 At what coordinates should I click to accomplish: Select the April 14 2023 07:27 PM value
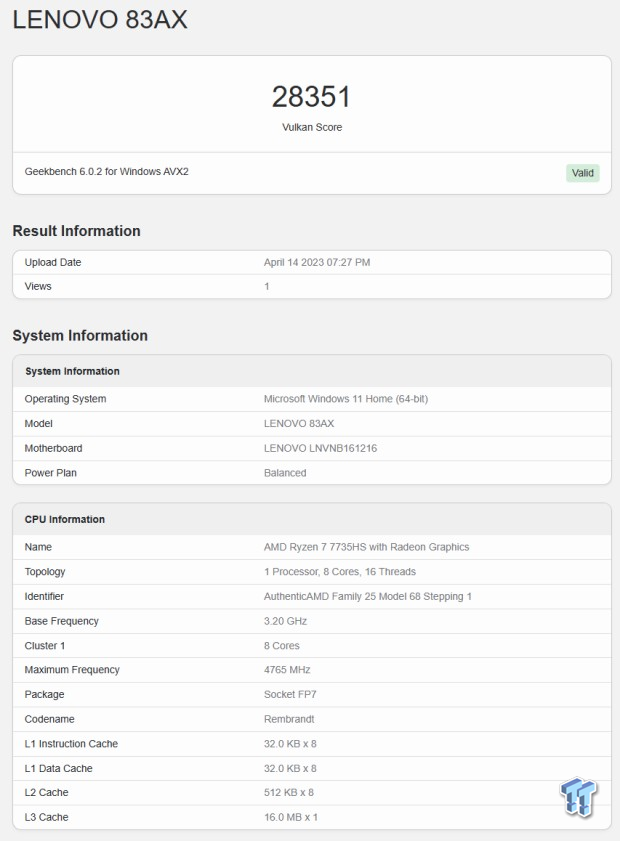[317, 262]
